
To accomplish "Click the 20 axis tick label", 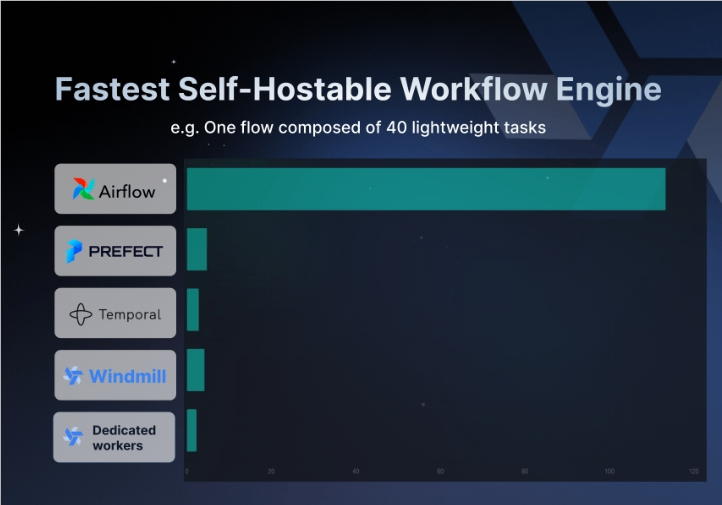I will coord(271,471).
